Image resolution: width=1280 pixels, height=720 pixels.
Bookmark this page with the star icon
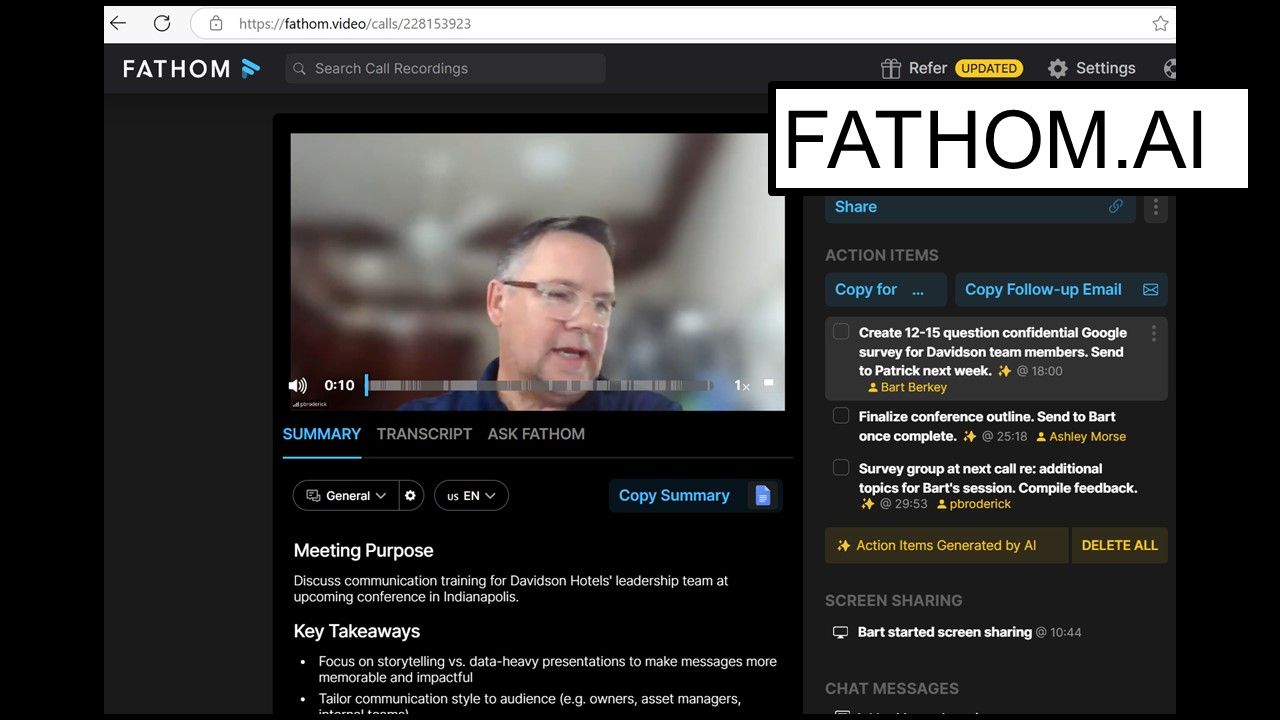tap(1160, 23)
